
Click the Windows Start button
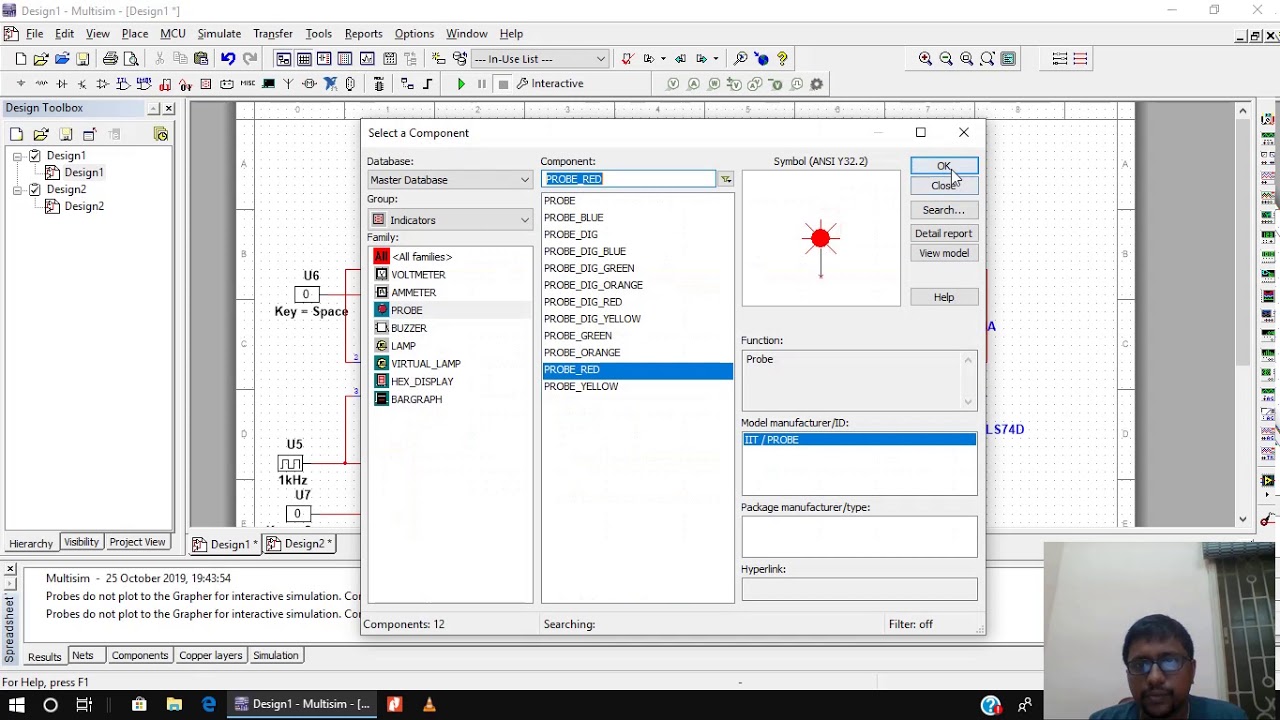click(x=16, y=705)
